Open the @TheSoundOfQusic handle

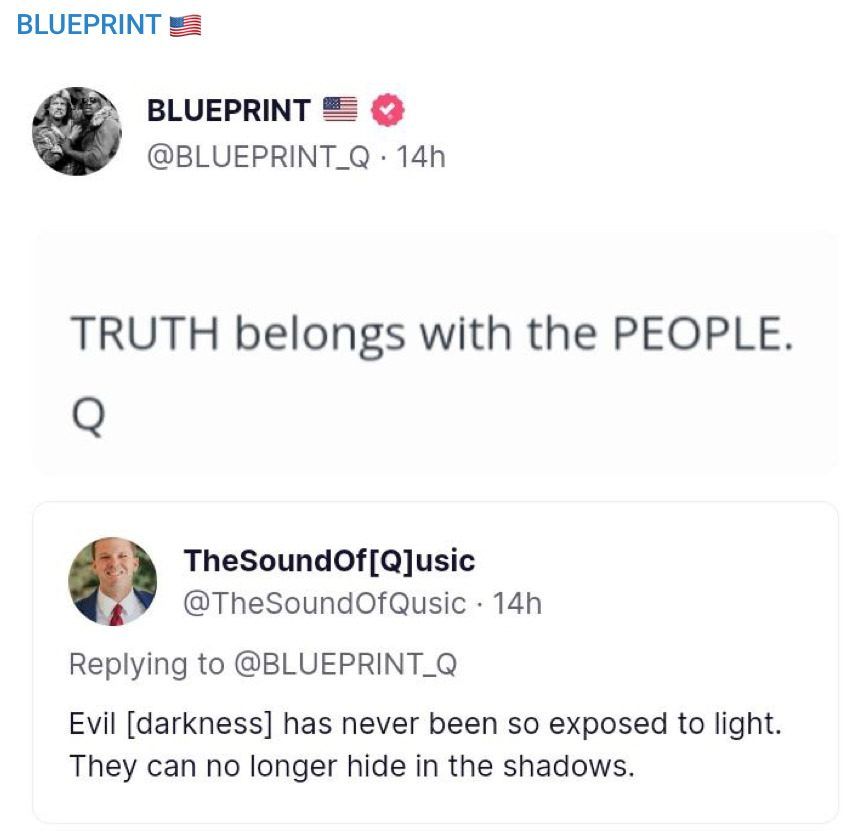tap(325, 603)
